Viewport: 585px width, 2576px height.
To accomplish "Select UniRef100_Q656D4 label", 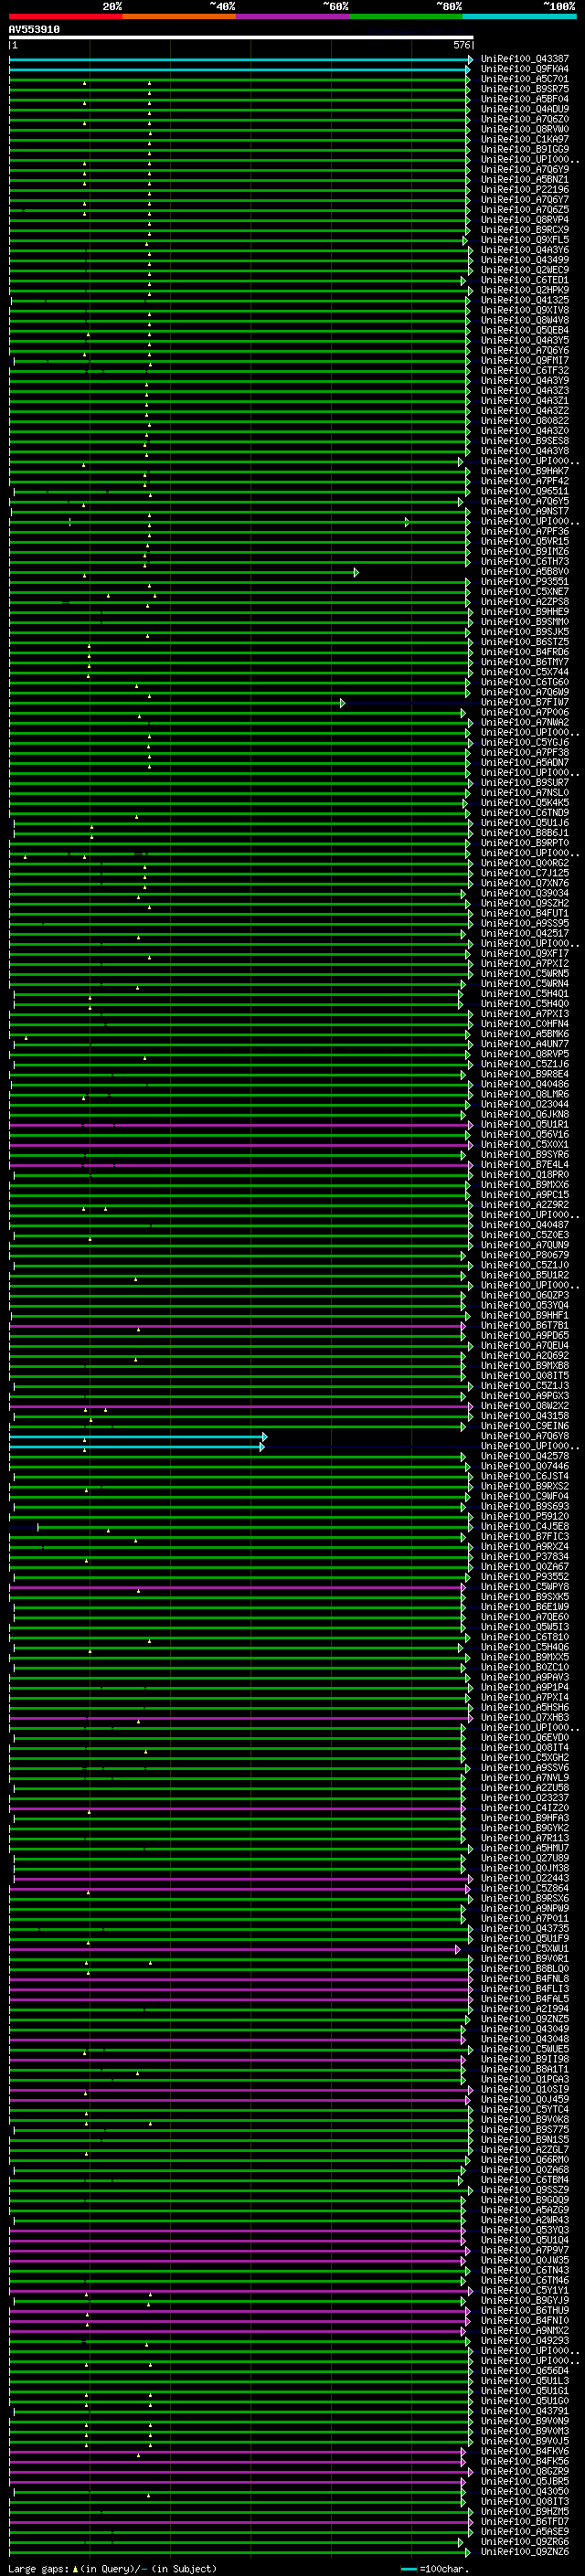I will (524, 2371).
